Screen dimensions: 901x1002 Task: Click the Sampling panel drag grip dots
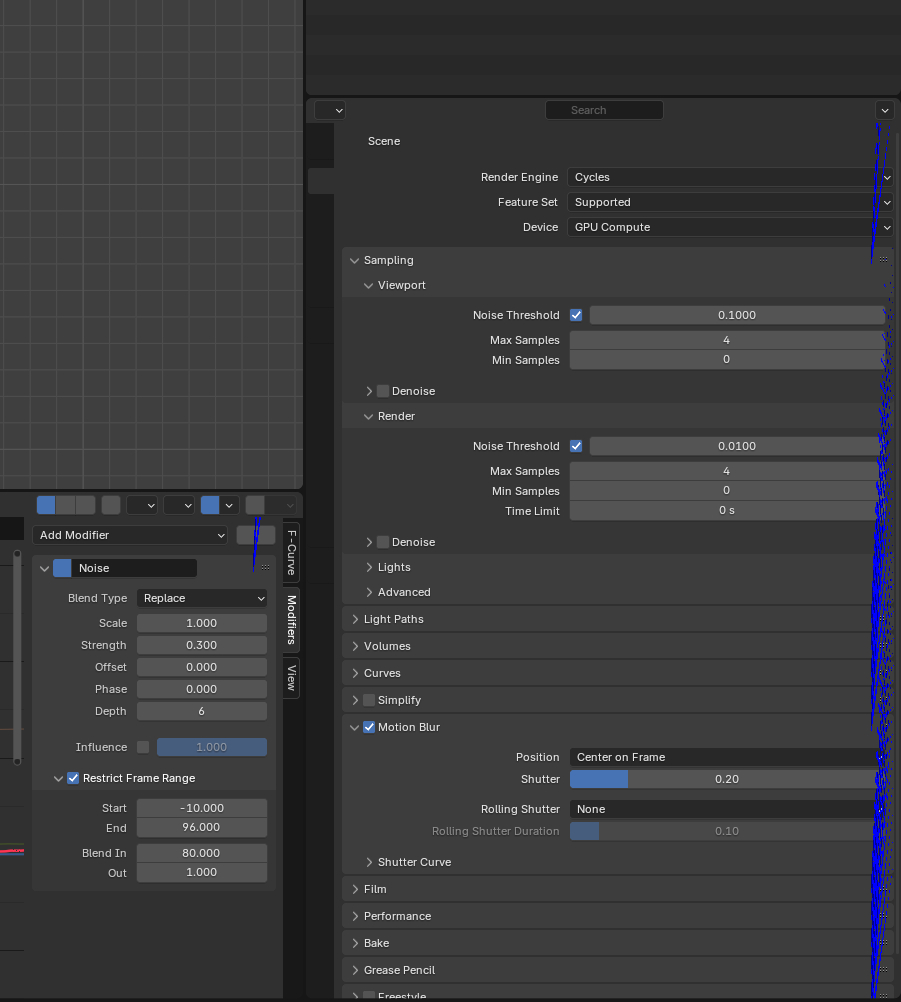tap(883, 260)
